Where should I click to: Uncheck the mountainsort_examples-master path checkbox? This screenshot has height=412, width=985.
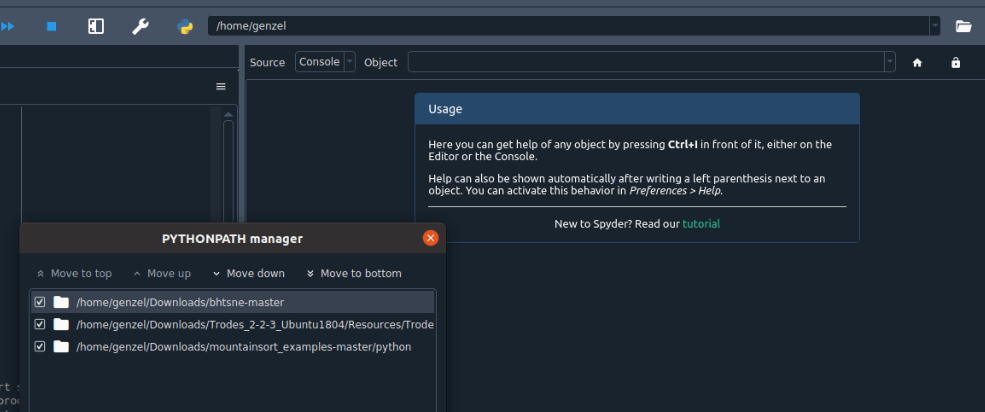(x=40, y=347)
